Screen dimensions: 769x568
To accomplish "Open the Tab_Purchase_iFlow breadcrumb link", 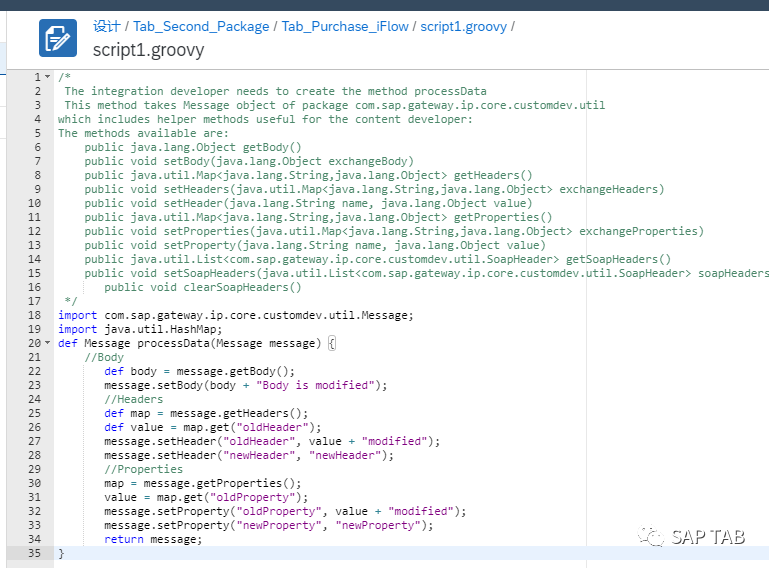I will coord(345,26).
